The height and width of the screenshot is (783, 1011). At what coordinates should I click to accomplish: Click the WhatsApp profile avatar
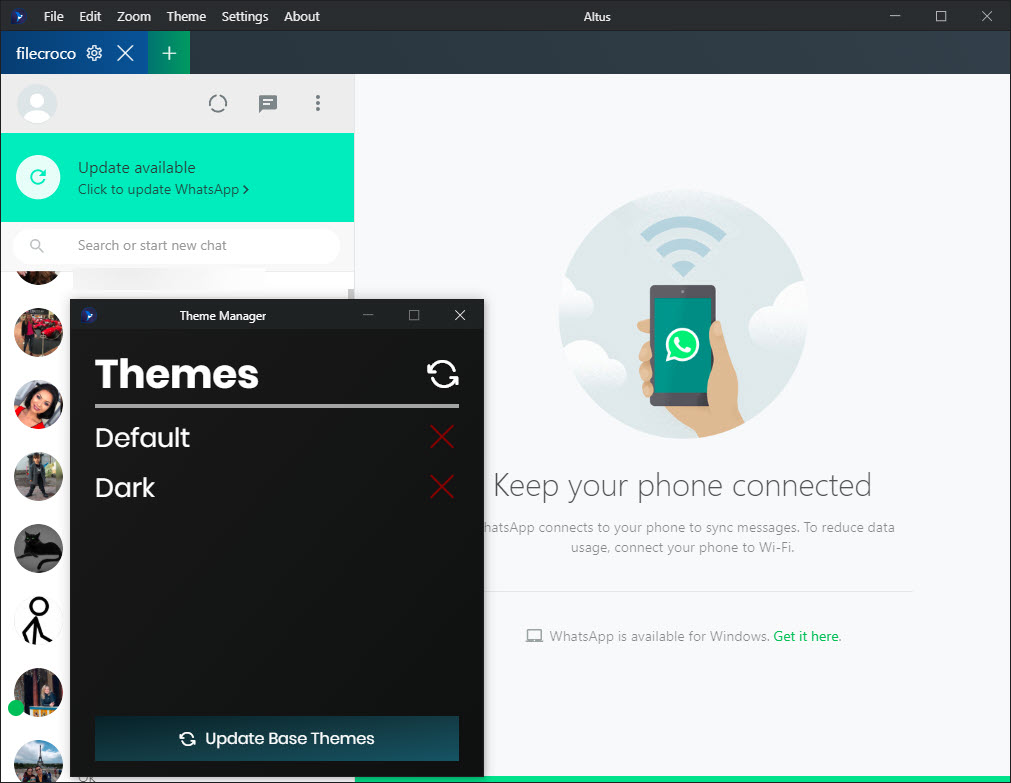37,103
